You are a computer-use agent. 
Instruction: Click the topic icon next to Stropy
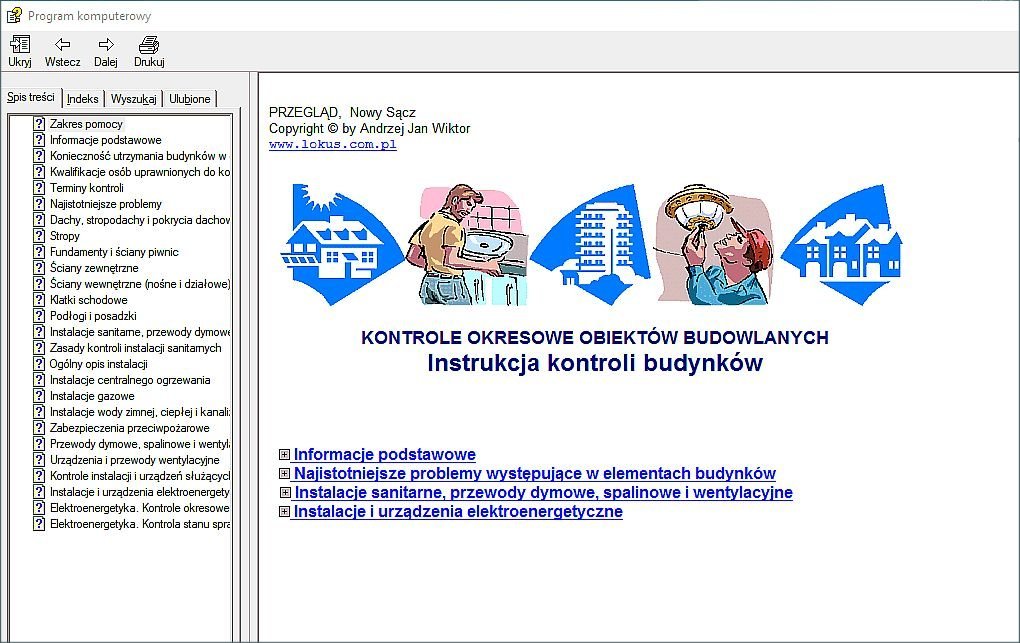39,236
